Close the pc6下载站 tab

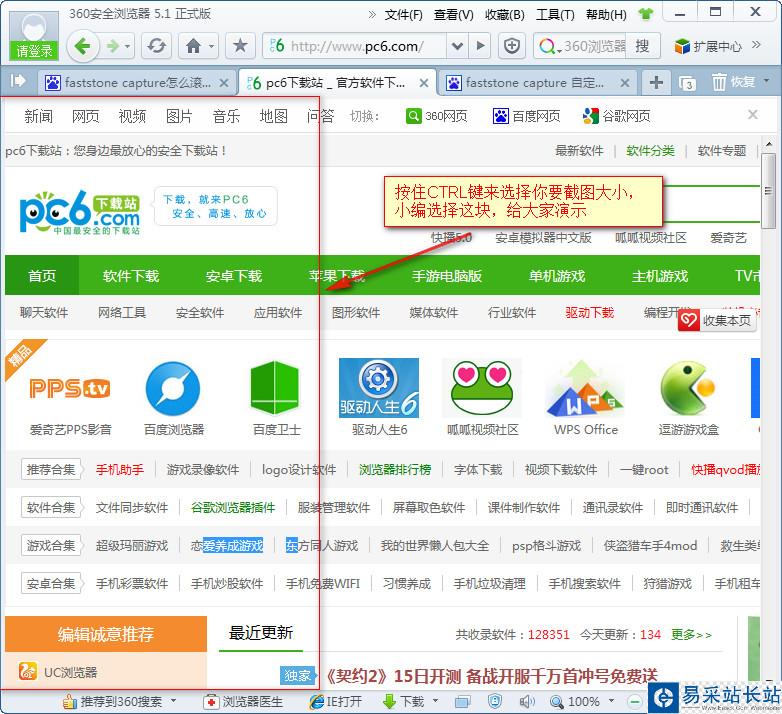(424, 83)
